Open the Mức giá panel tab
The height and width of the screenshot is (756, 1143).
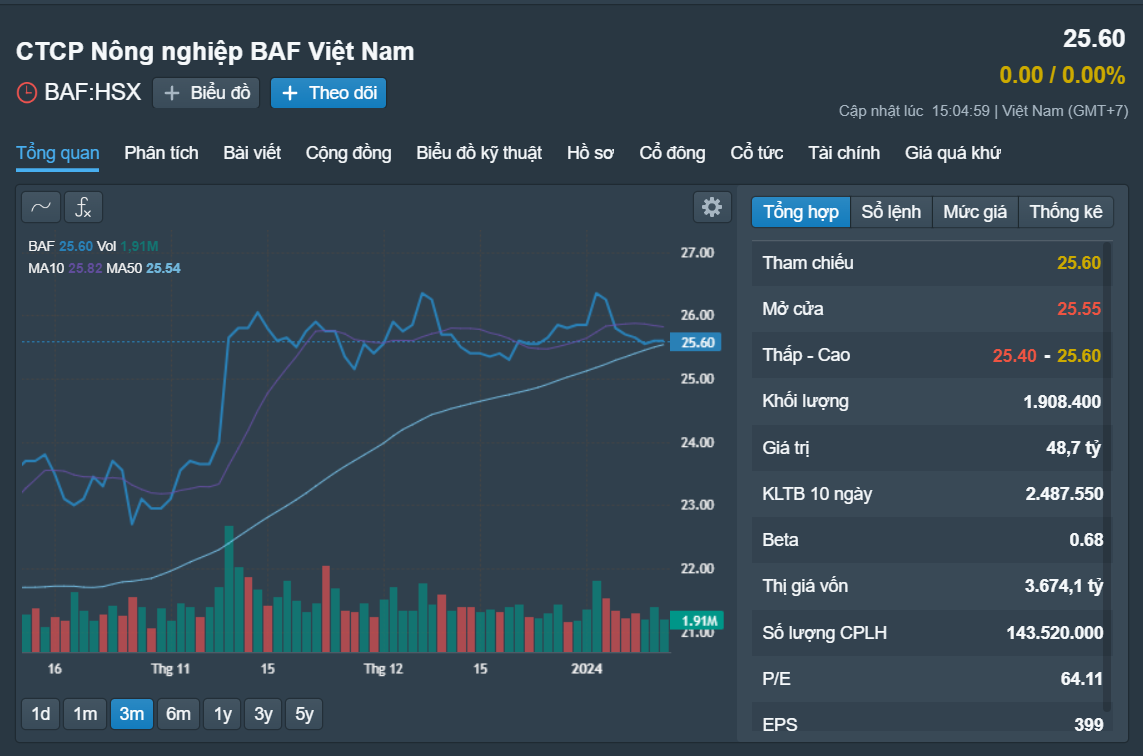pyautogui.click(x=975, y=212)
